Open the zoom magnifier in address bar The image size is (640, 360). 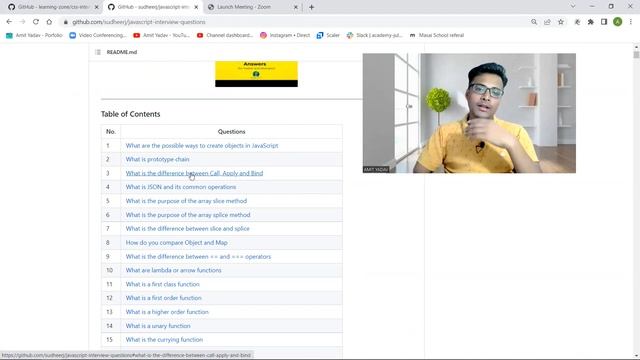pyautogui.click(x=534, y=22)
